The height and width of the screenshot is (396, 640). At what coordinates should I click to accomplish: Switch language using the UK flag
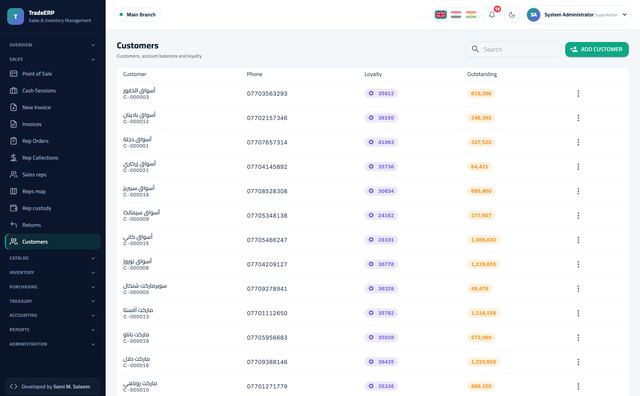click(440, 15)
